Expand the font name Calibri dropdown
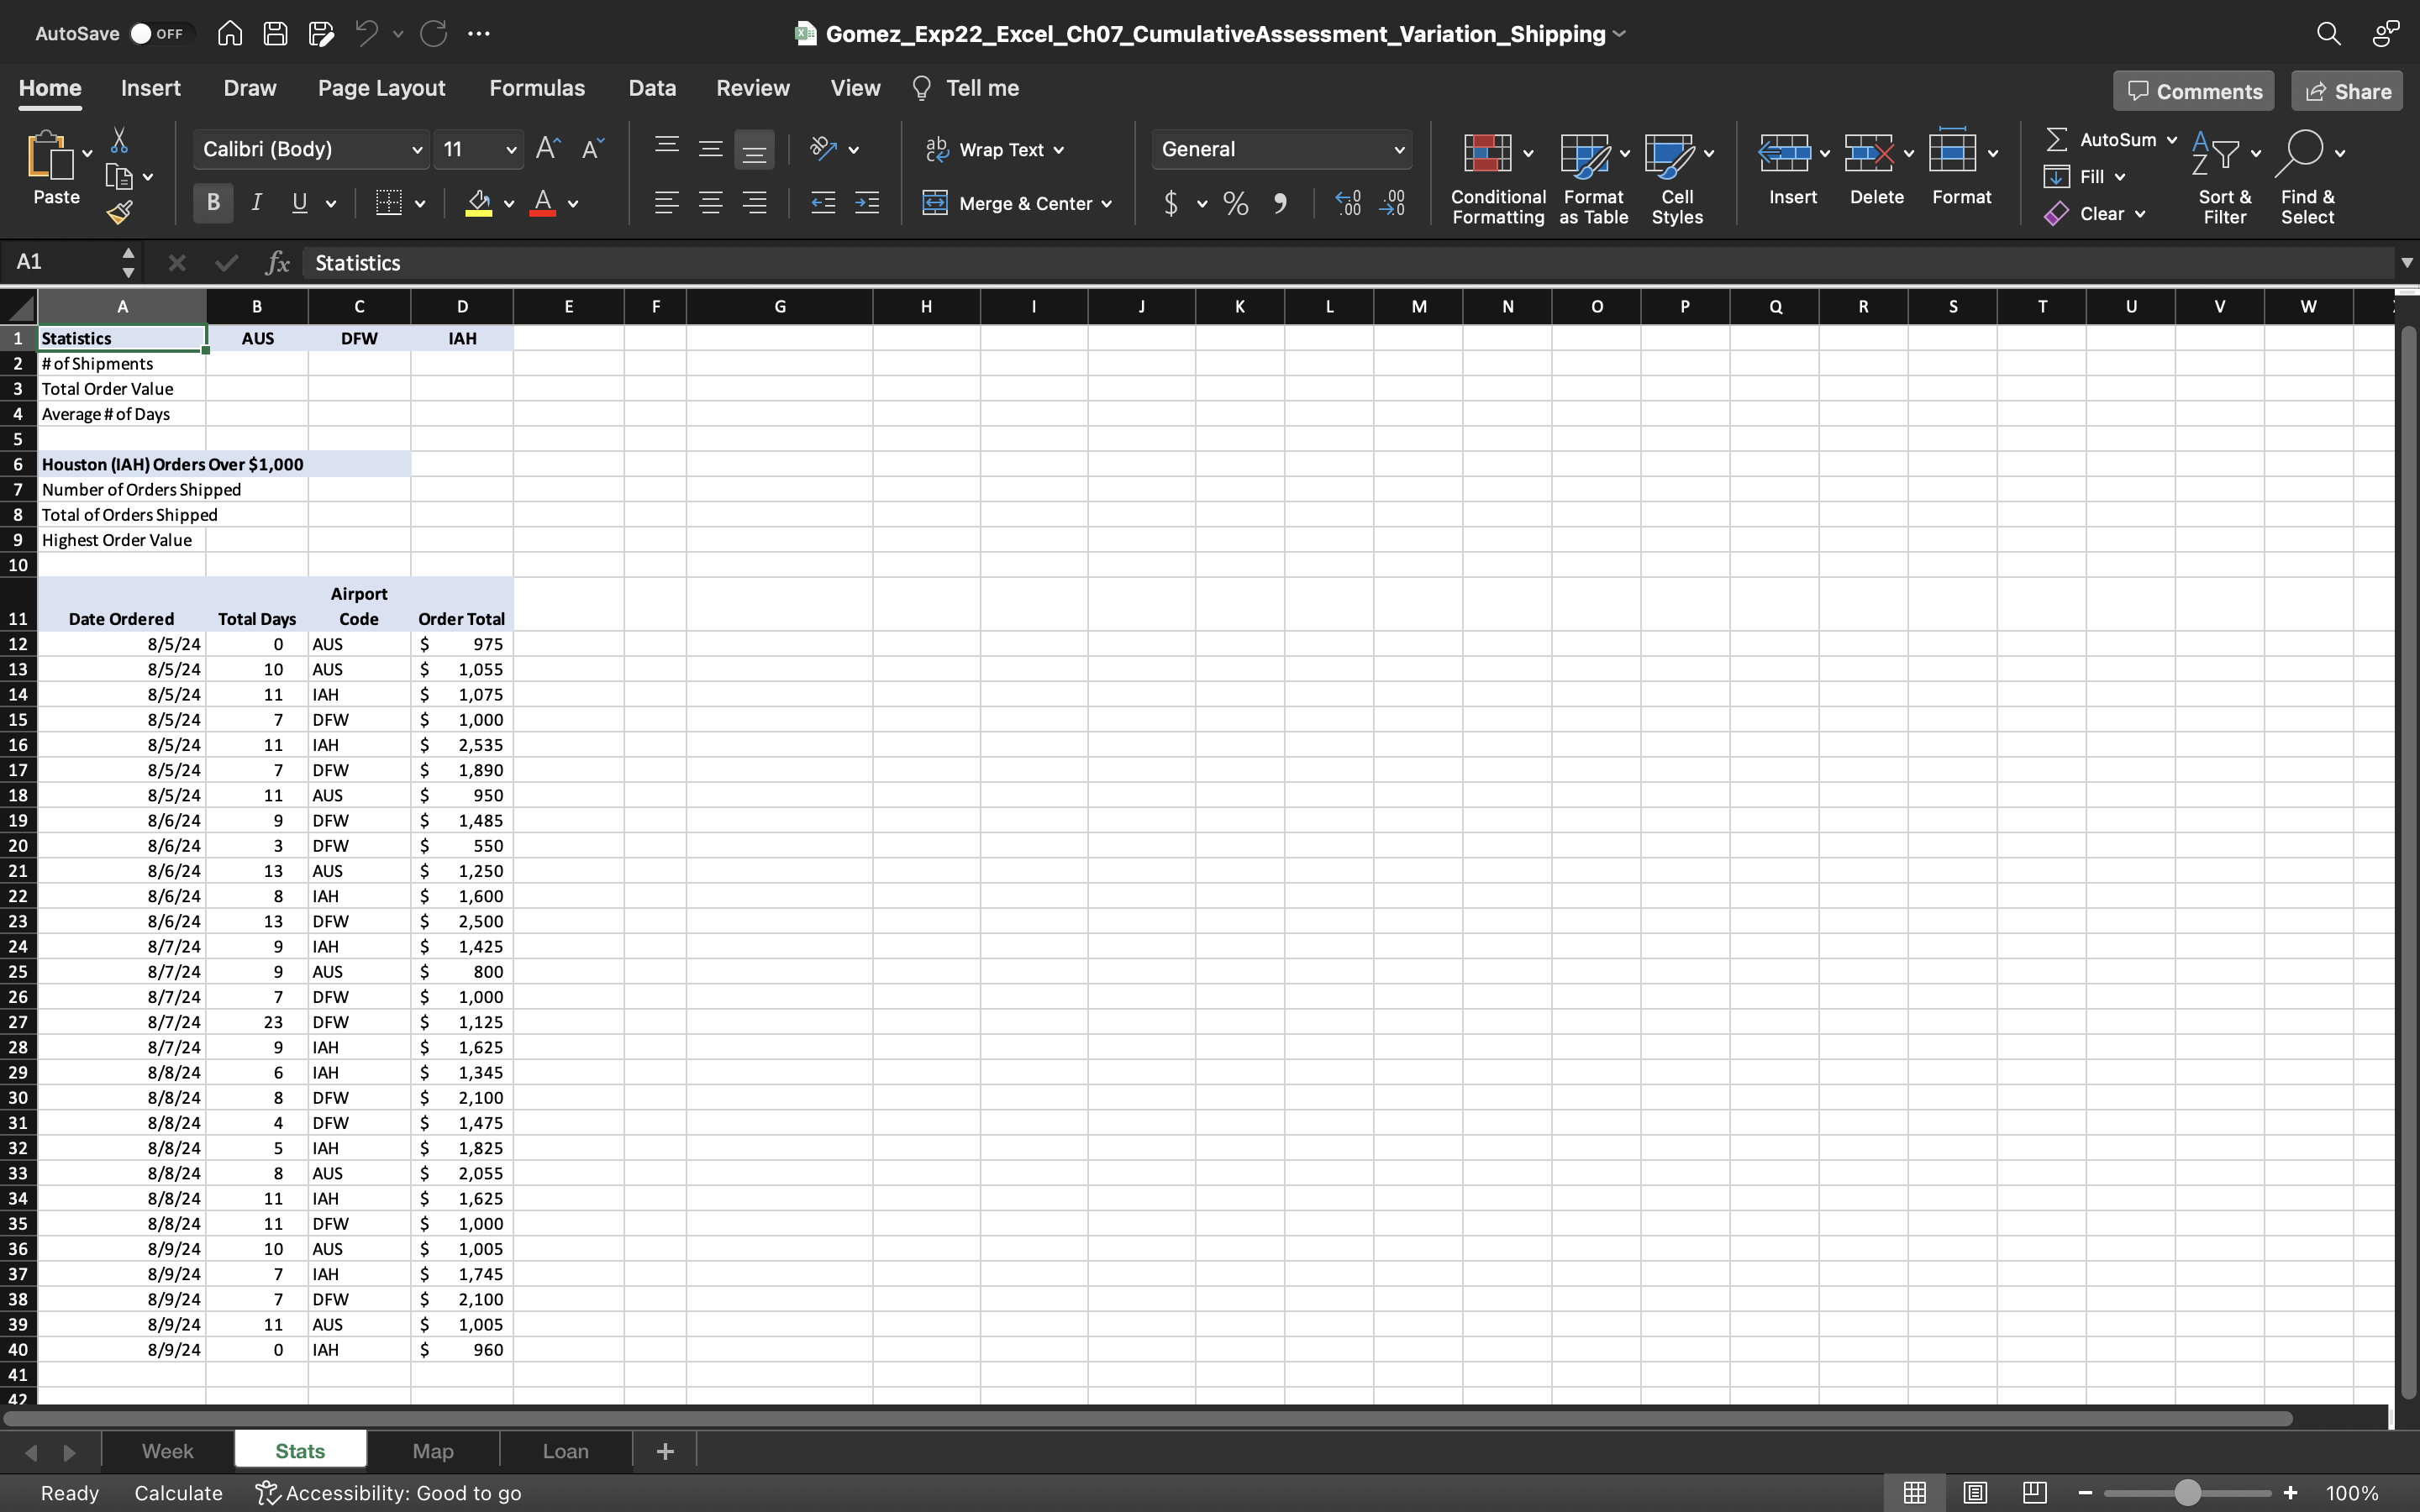The image size is (2420, 1512). [x=416, y=150]
